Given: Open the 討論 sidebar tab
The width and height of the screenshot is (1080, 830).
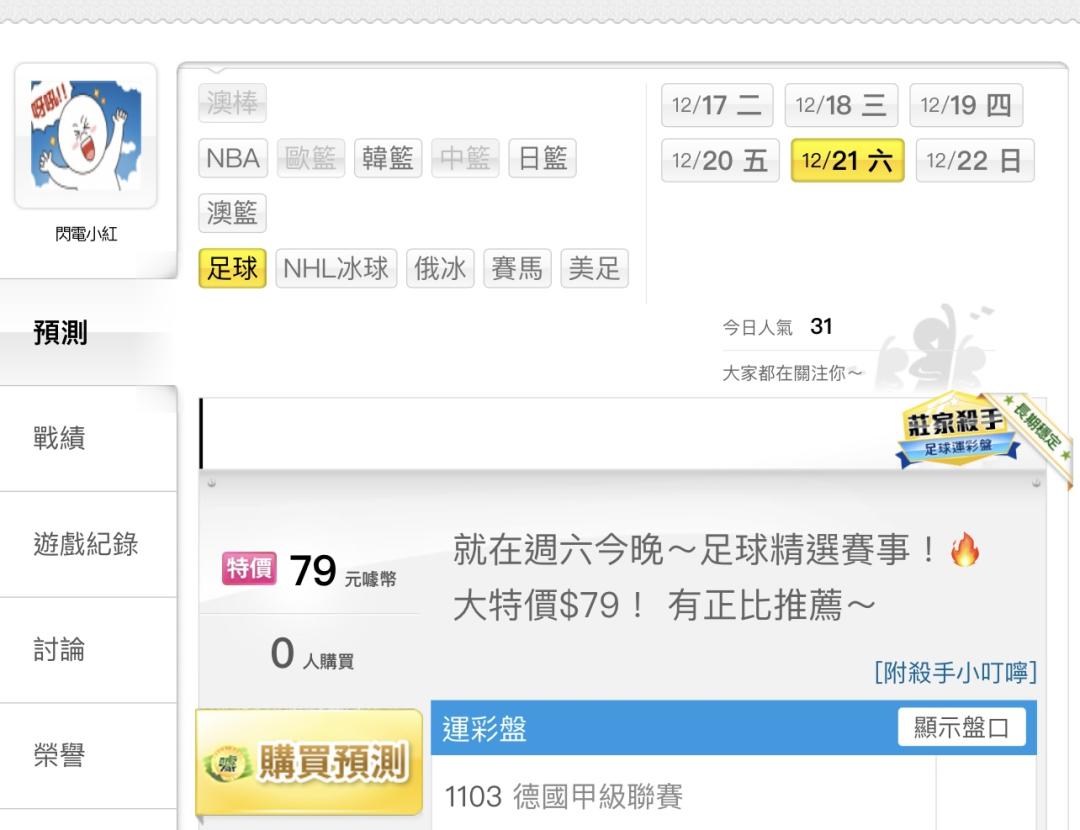Looking at the screenshot, I should (88, 650).
